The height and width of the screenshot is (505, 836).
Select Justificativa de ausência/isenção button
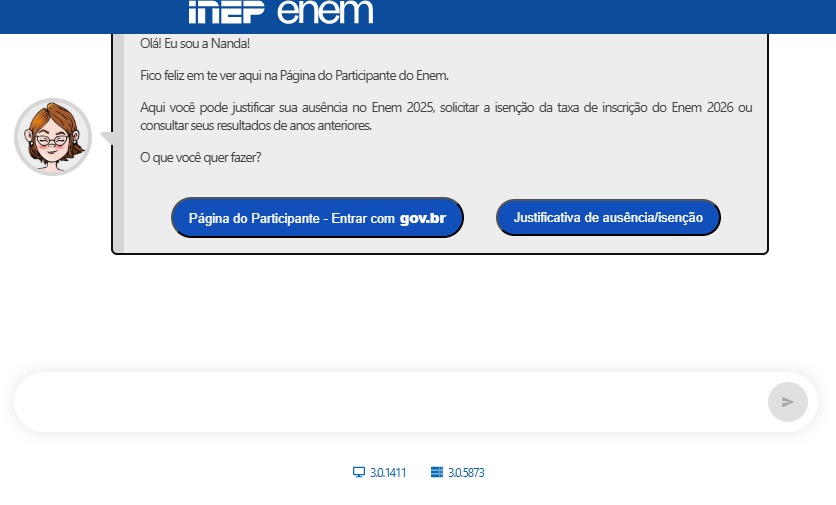(608, 217)
